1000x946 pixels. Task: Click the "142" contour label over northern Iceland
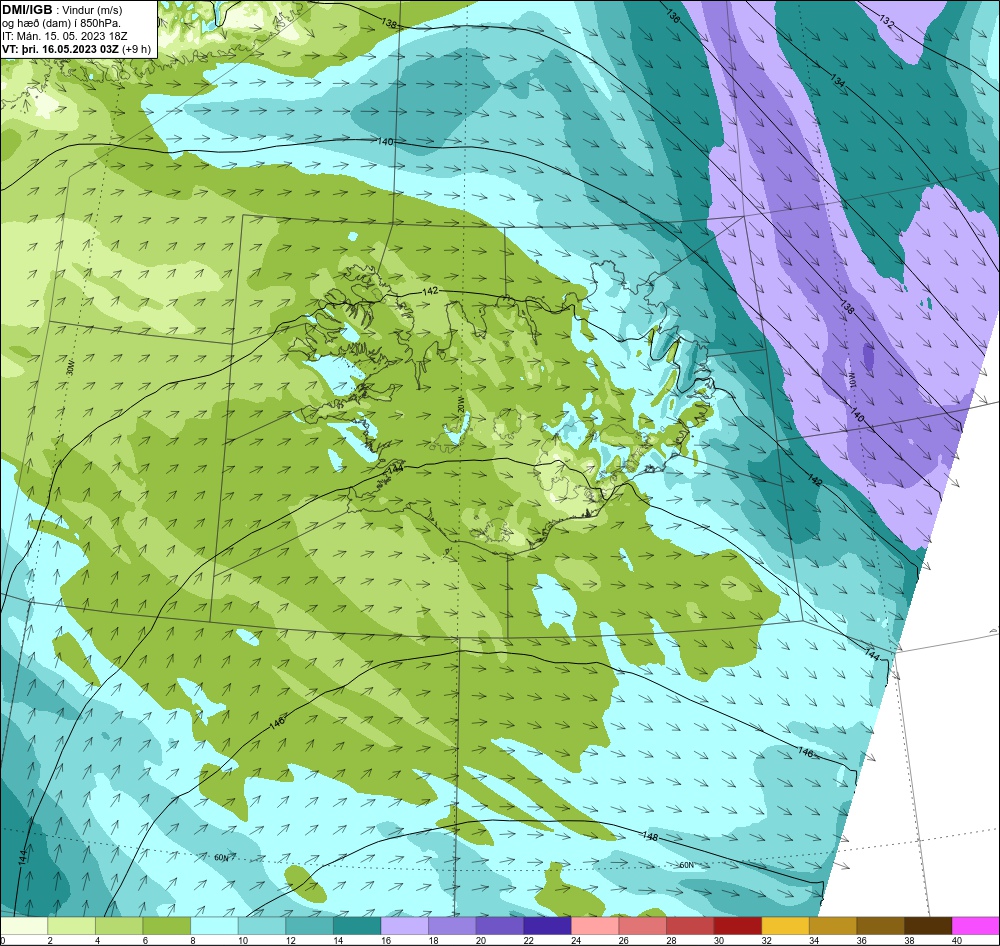coord(430,291)
